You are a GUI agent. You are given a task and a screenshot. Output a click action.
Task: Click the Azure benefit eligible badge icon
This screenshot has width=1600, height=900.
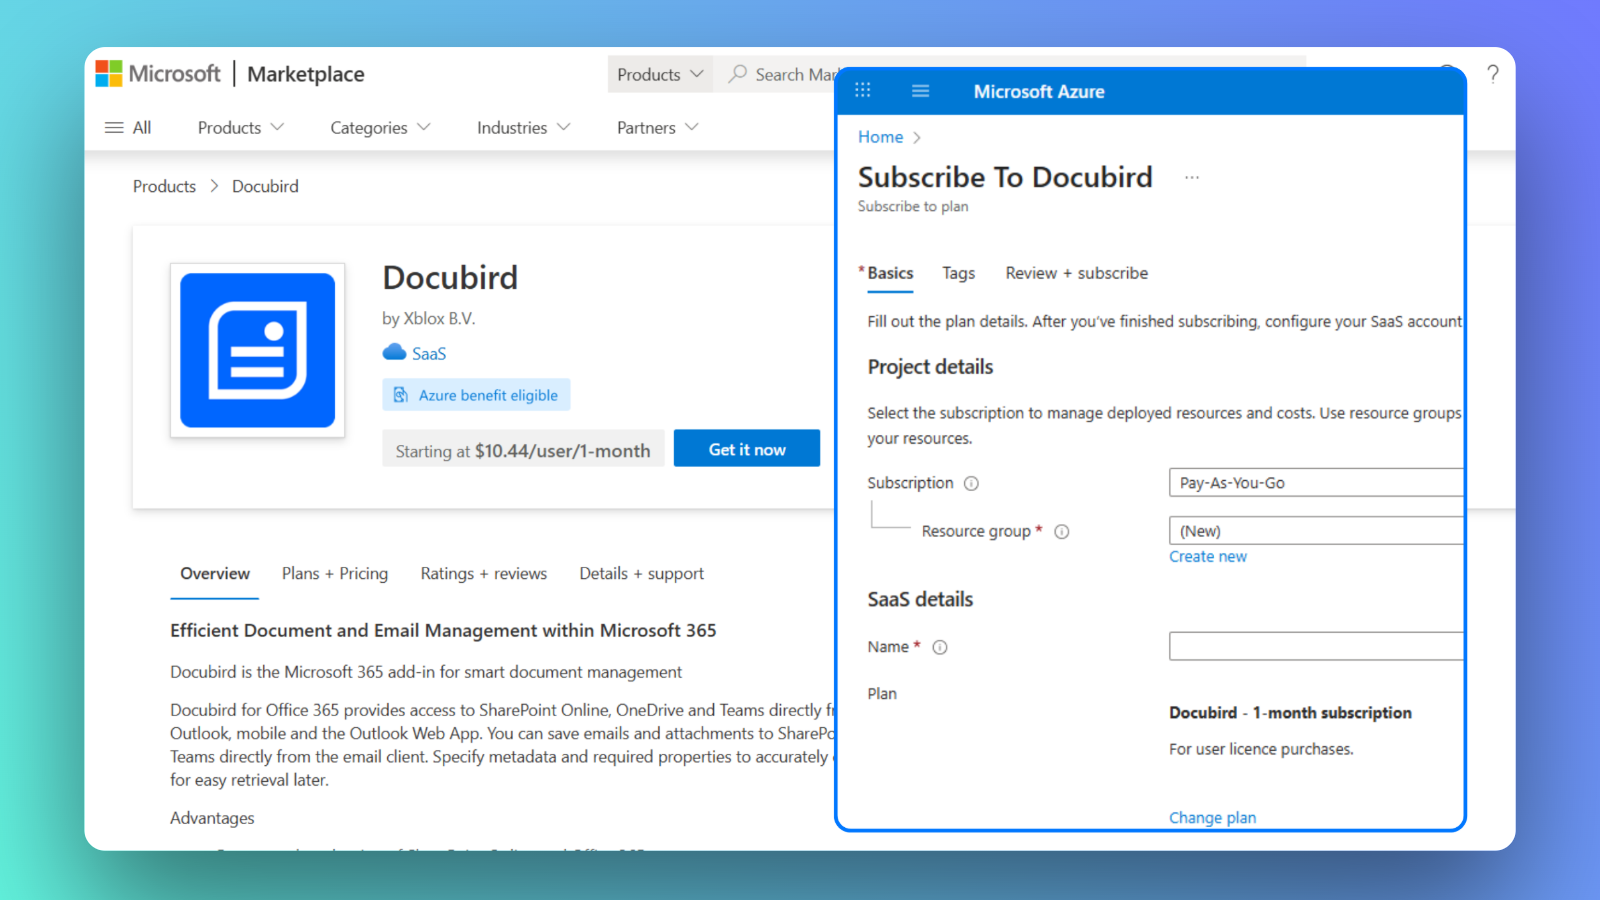click(400, 395)
